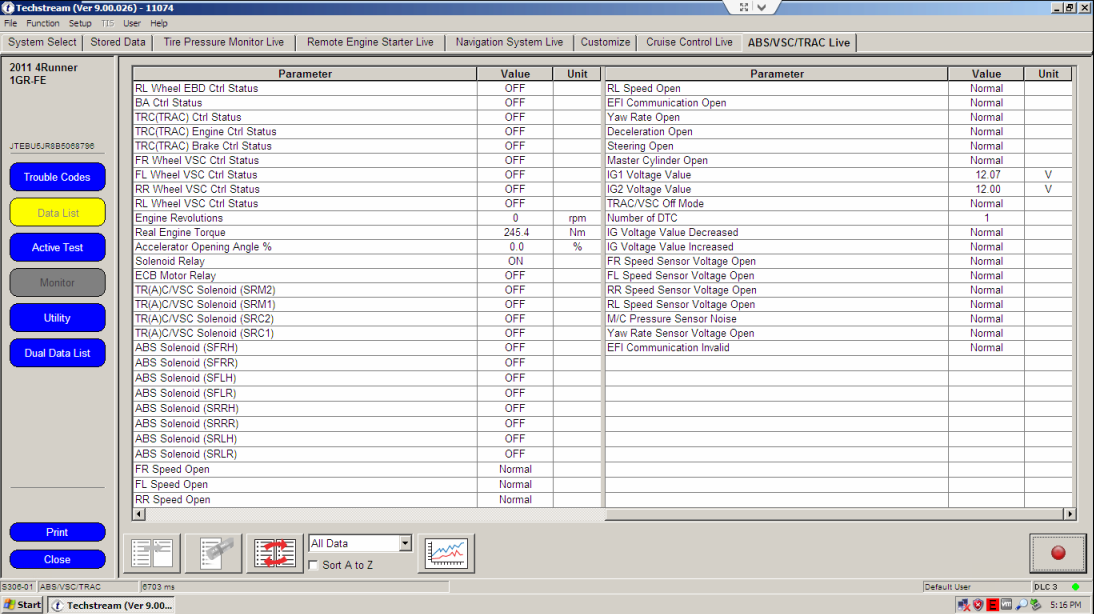Screen dimensions: 1094x614
Task: Click the left Parameter column header
Action: pyautogui.click(x=305, y=74)
